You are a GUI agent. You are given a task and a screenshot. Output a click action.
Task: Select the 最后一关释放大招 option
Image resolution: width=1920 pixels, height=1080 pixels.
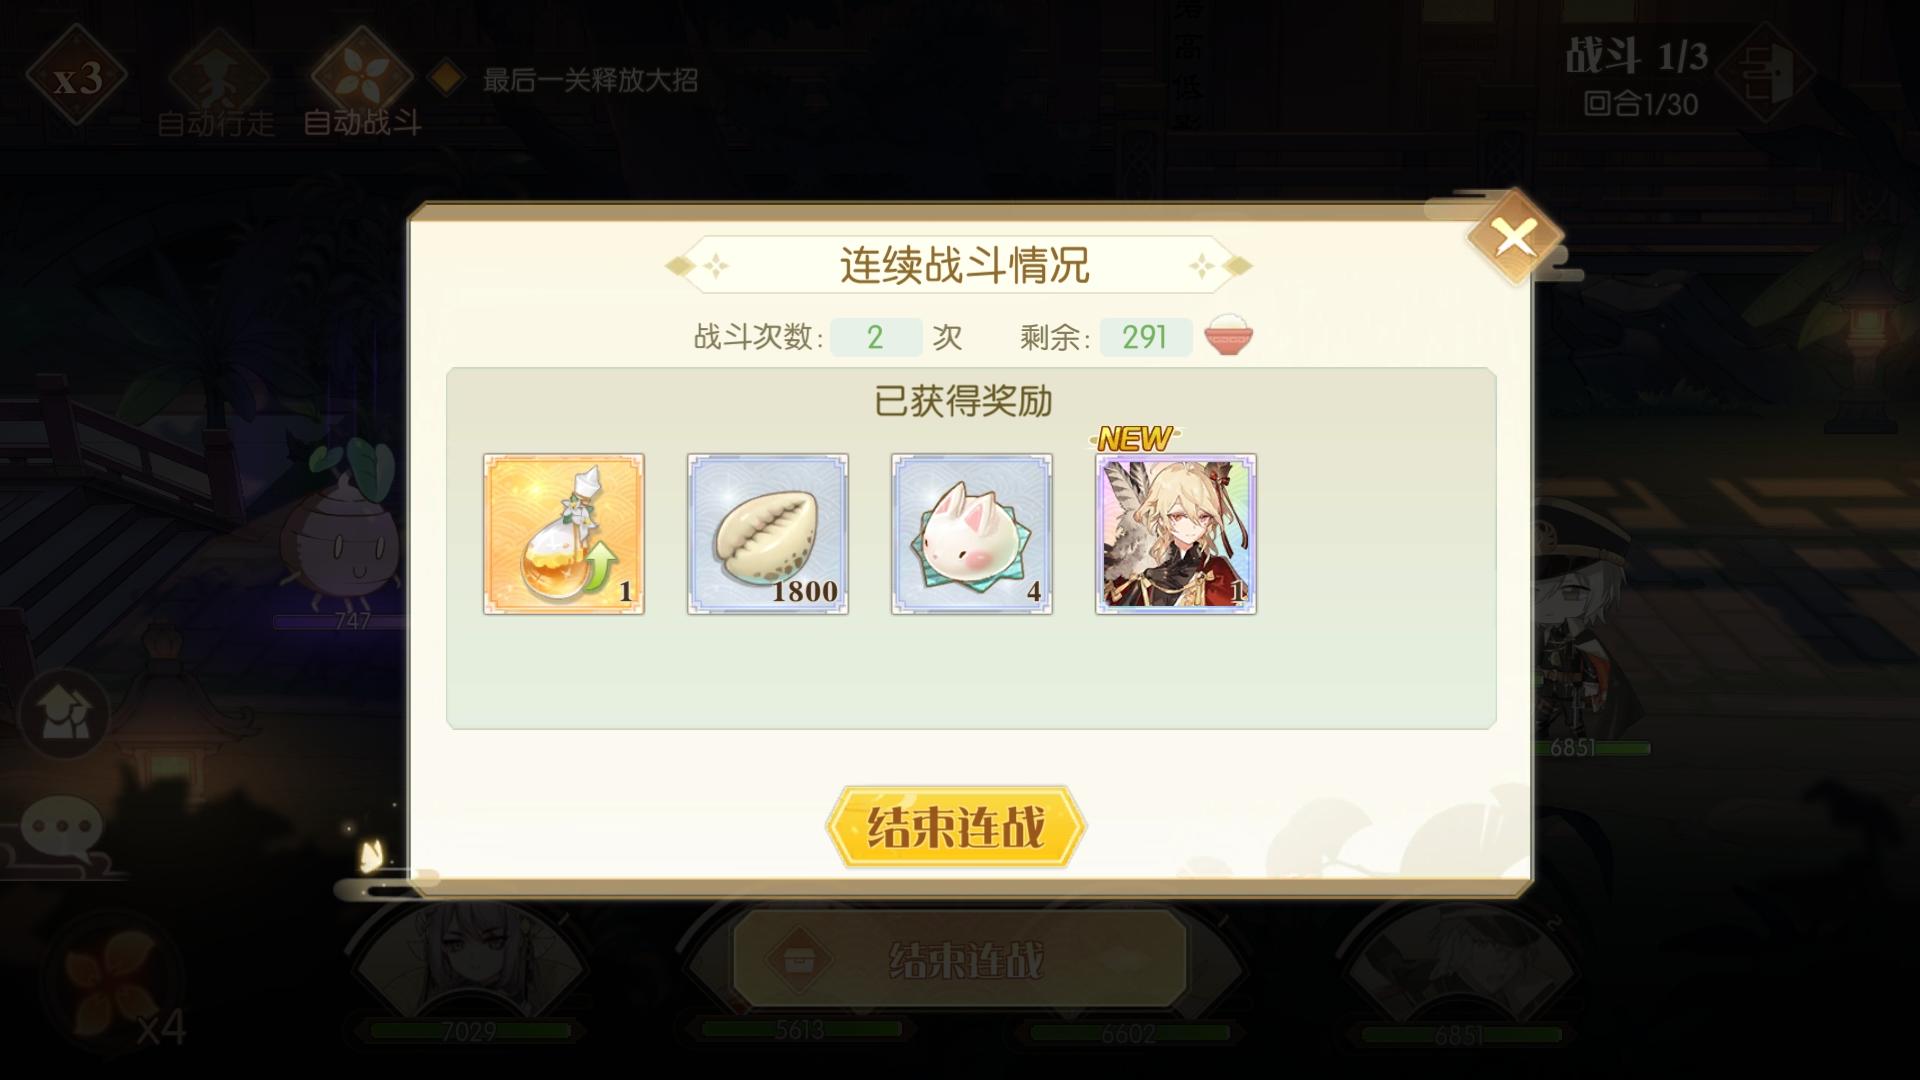(564, 79)
